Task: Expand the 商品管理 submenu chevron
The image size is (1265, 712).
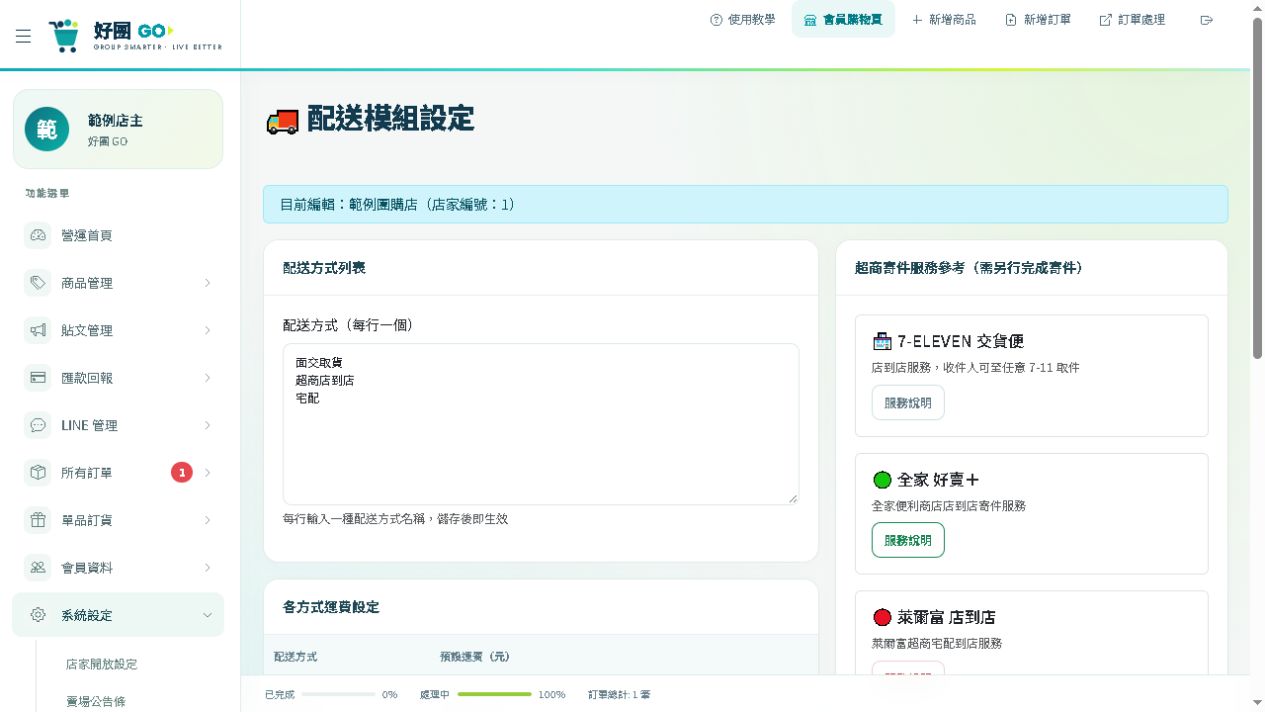Action: (x=207, y=283)
